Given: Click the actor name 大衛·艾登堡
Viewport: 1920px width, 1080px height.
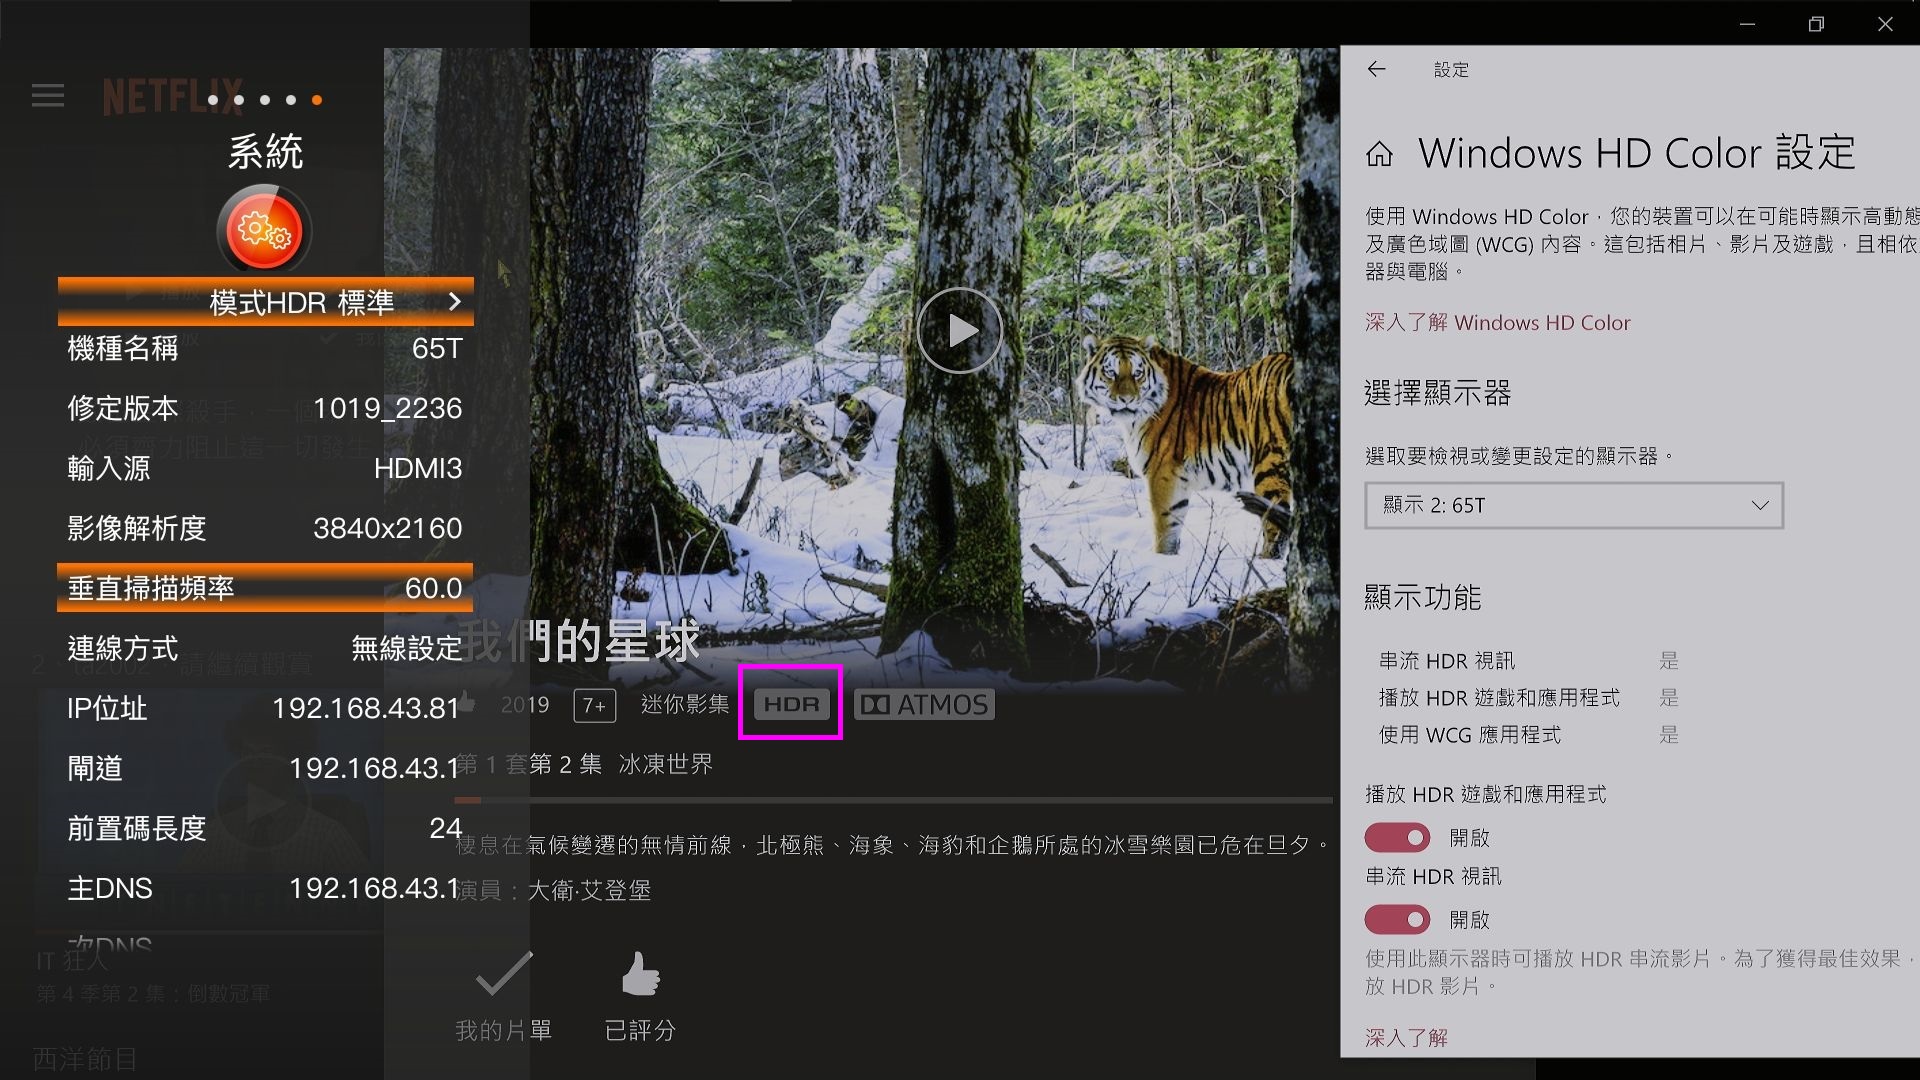Looking at the screenshot, I should 589,890.
